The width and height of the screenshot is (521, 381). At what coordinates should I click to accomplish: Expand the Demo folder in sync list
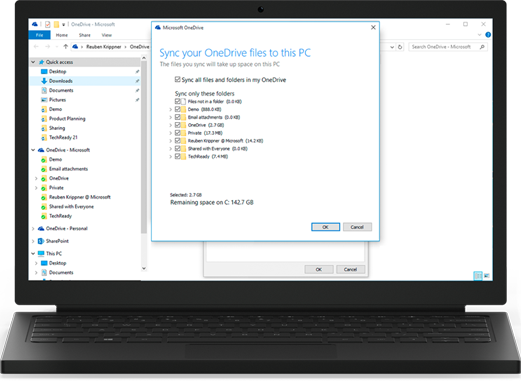pyautogui.click(x=171, y=109)
